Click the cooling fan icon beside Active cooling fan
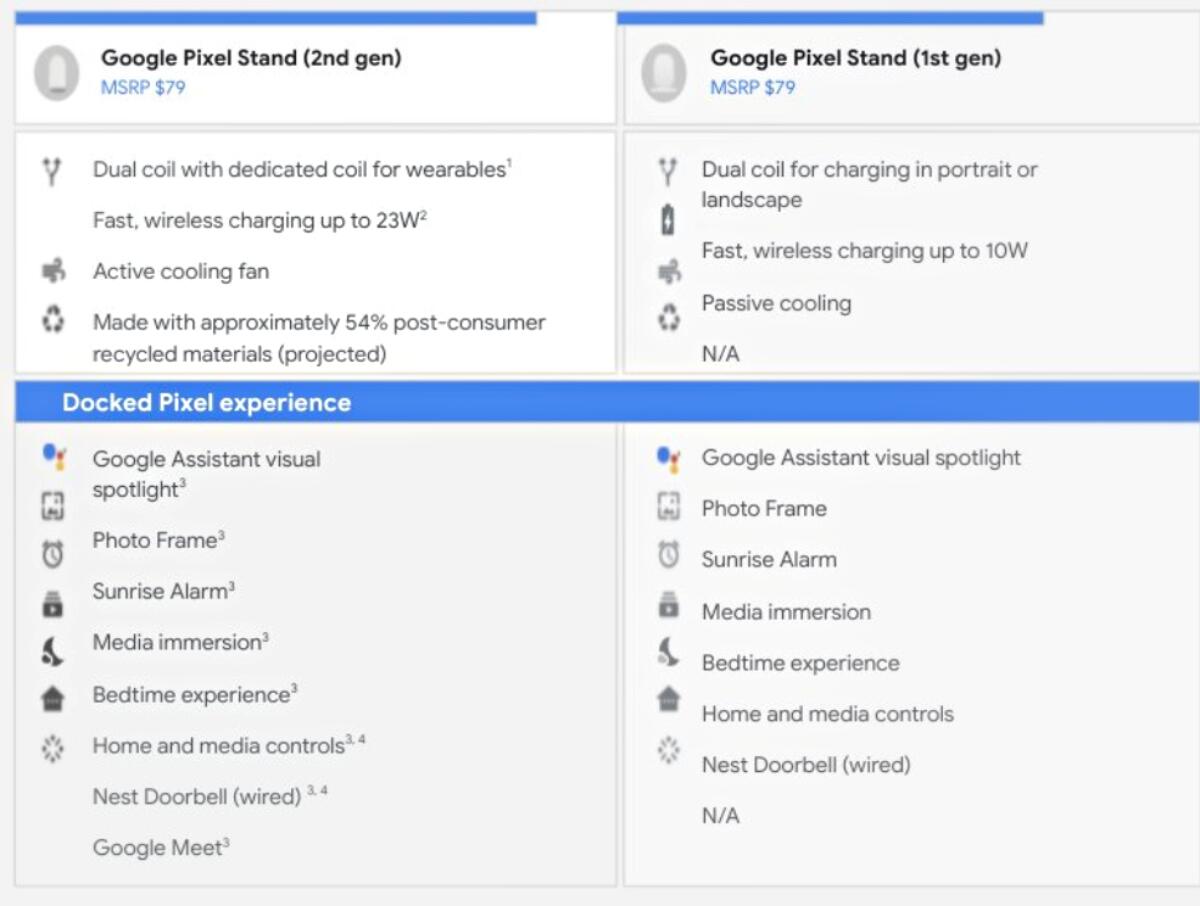 pos(53,271)
